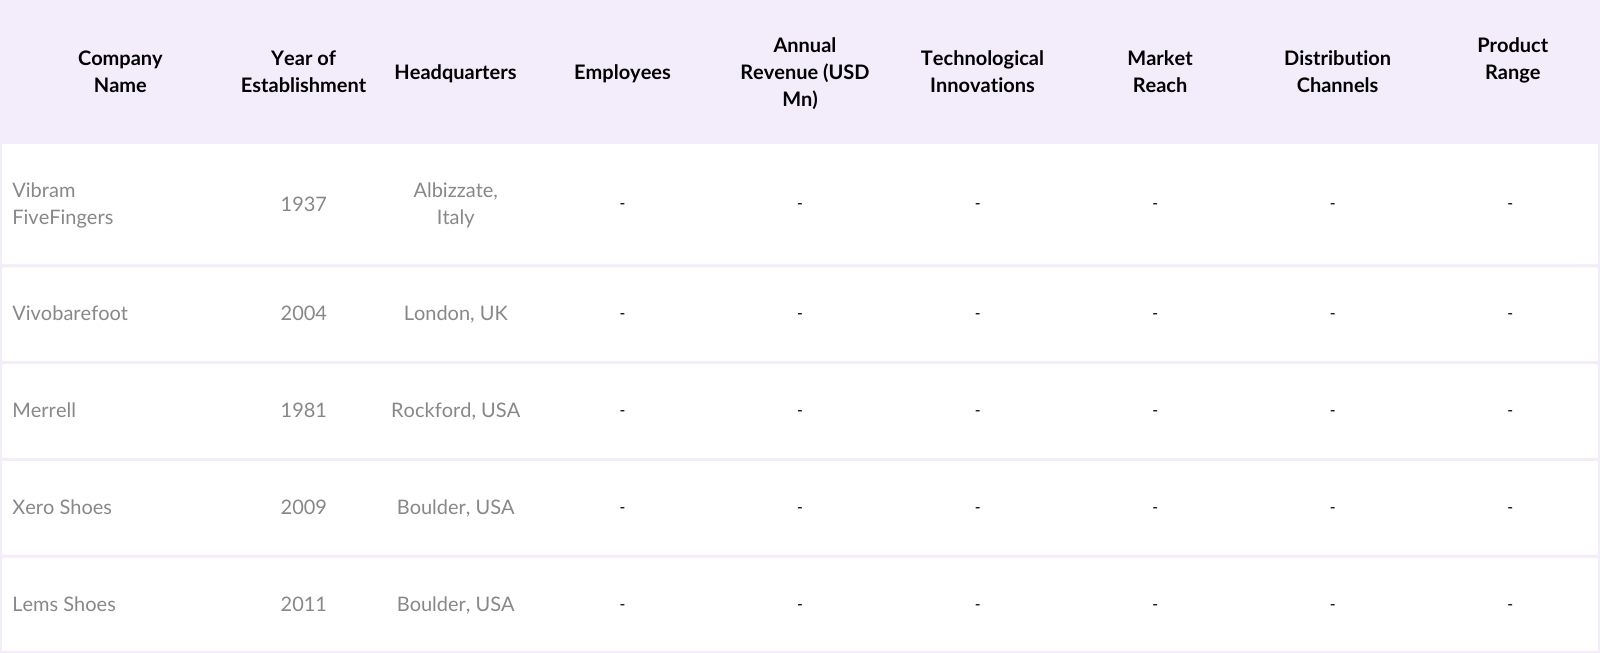Select the Vivobarefoot company cell
Screen dimensions: 1600x653
coord(70,313)
